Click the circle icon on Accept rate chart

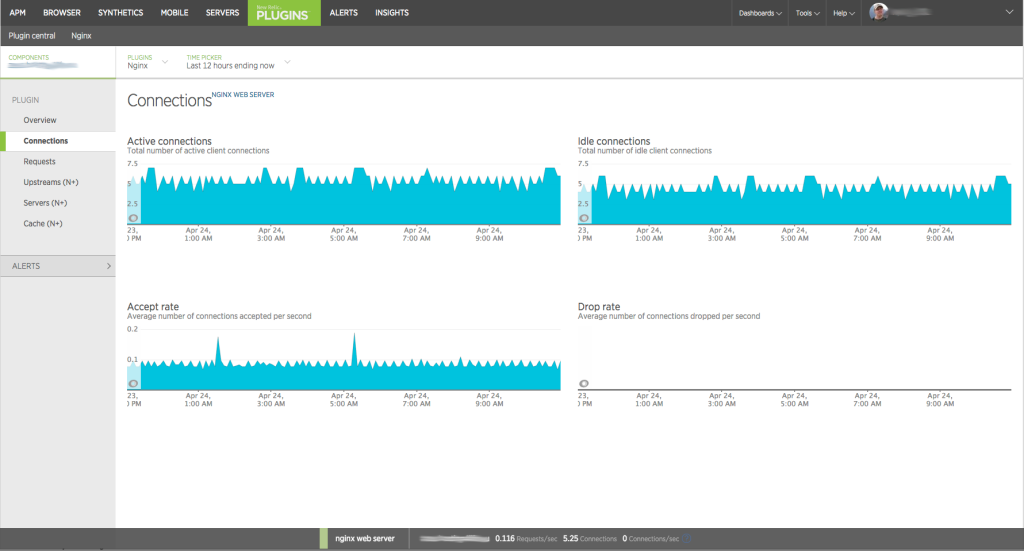coord(133,383)
